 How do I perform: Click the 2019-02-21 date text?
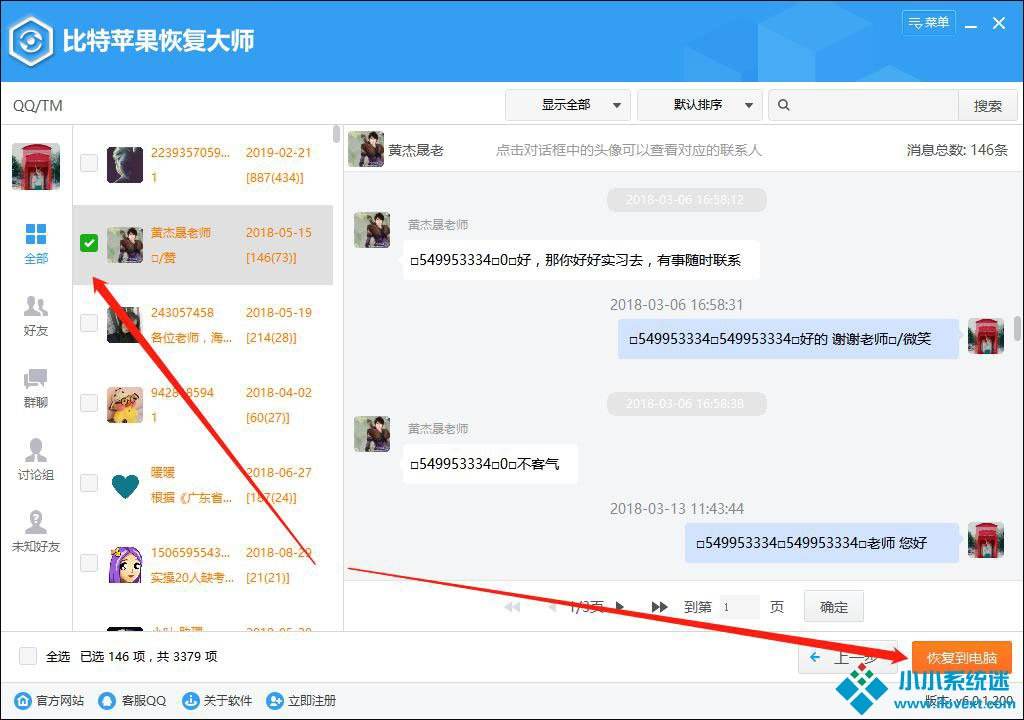click(x=278, y=153)
